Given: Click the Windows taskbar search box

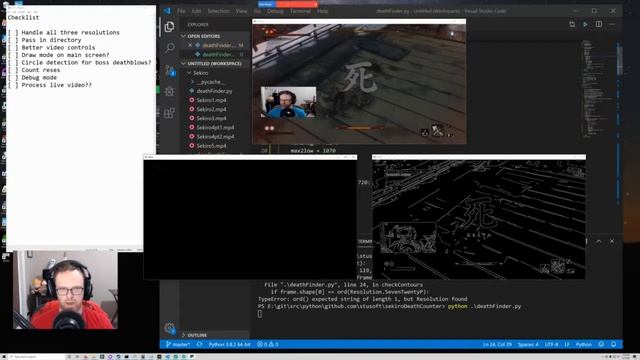Looking at the screenshot, I should [x=37, y=357].
